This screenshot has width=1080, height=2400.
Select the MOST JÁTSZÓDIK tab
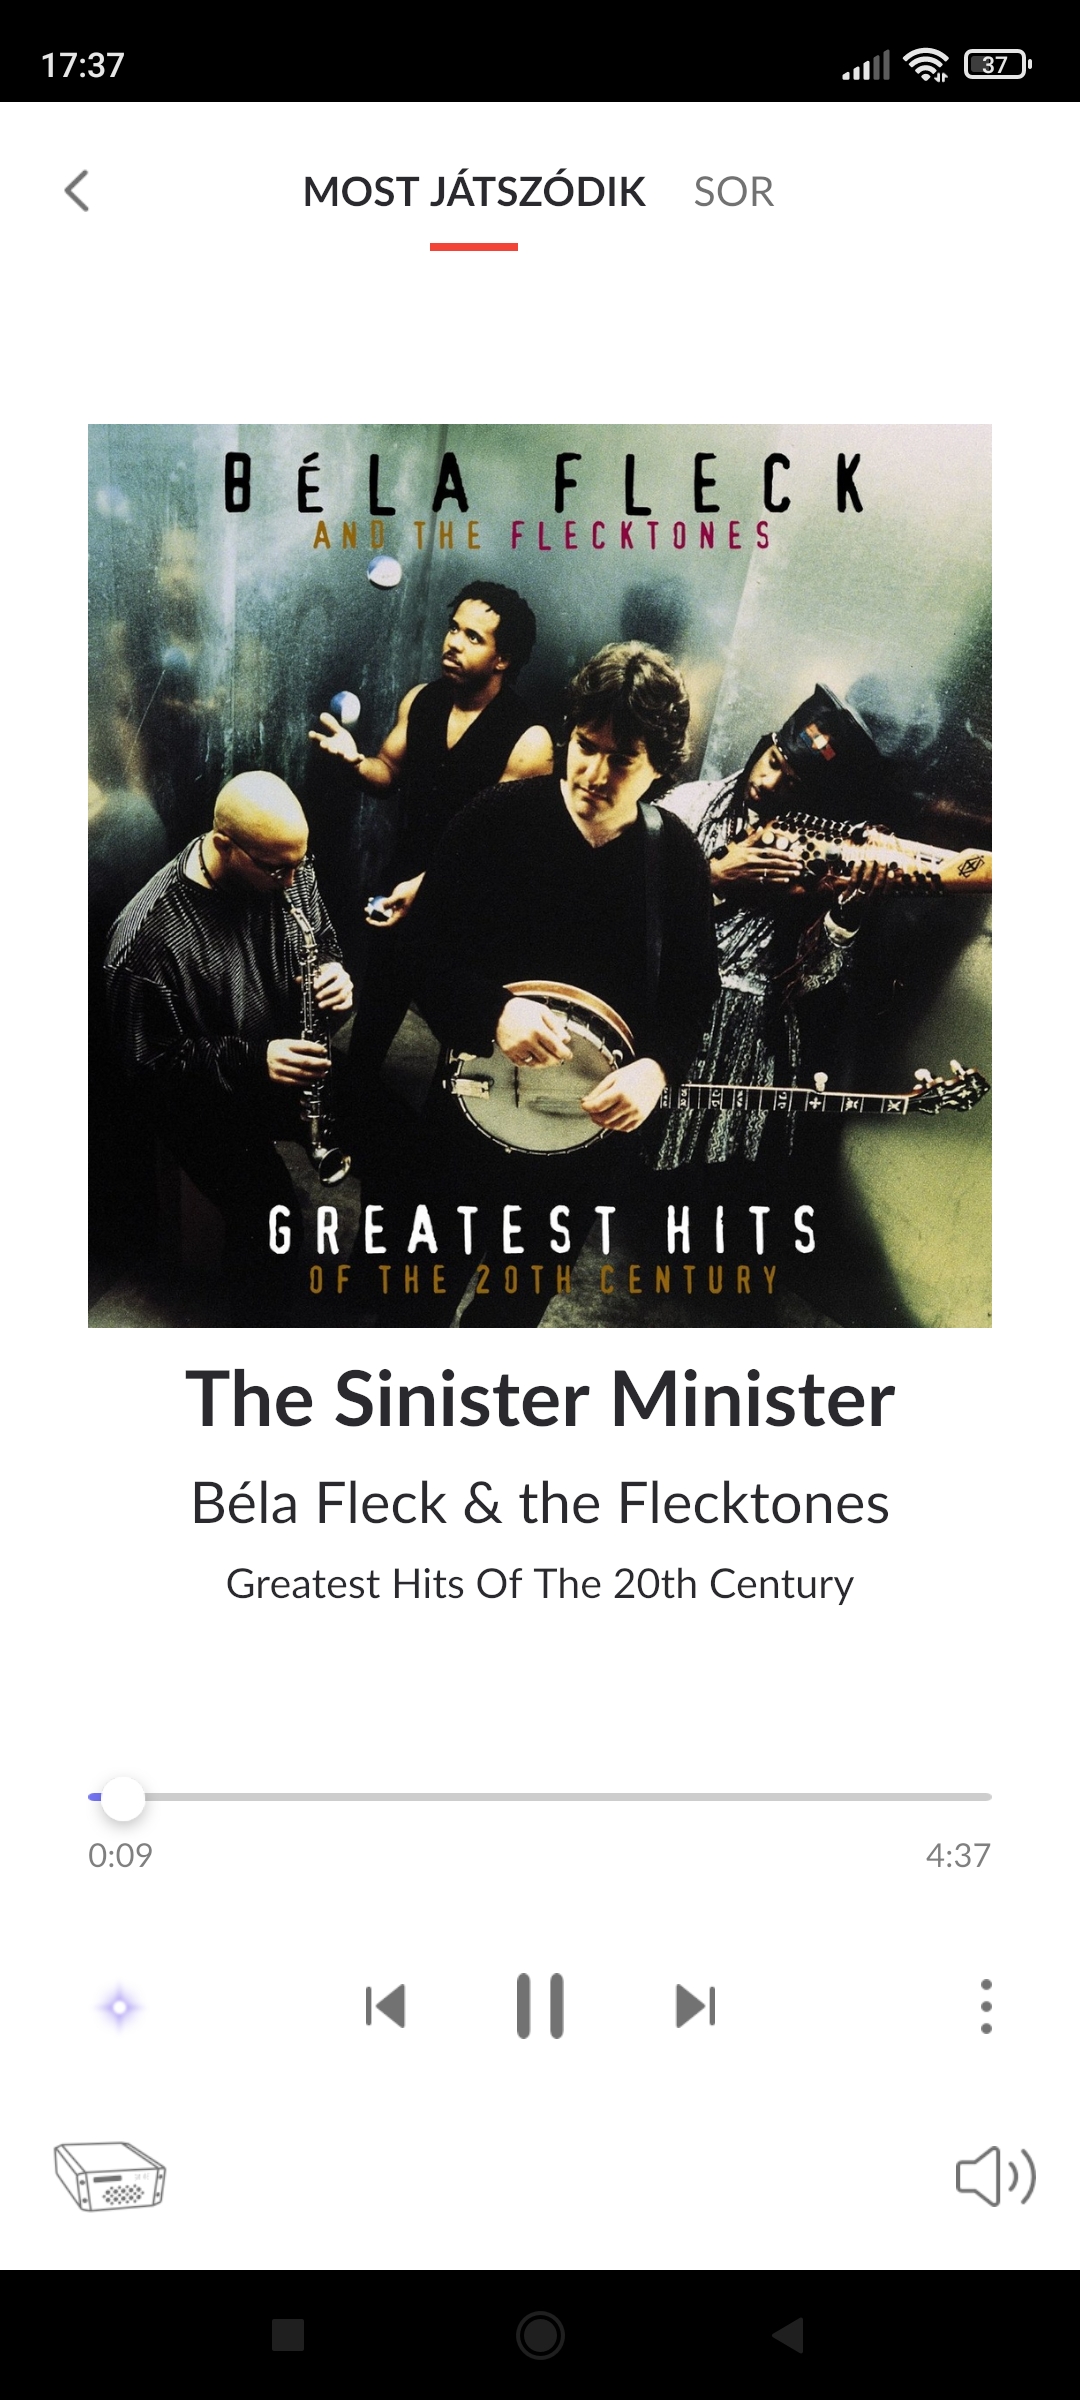(x=474, y=191)
